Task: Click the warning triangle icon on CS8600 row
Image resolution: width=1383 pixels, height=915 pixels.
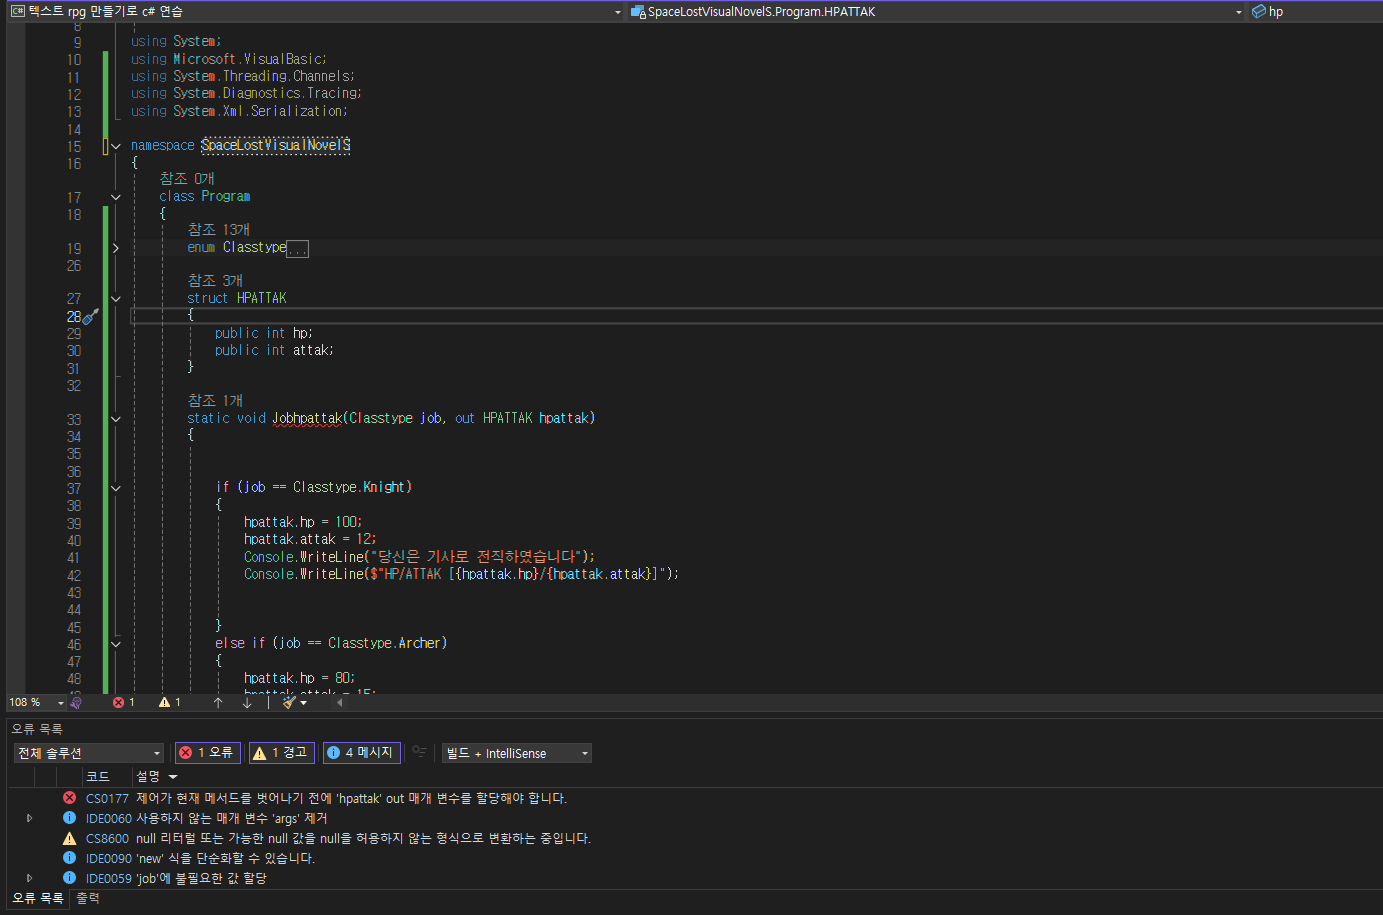Action: click(69, 838)
